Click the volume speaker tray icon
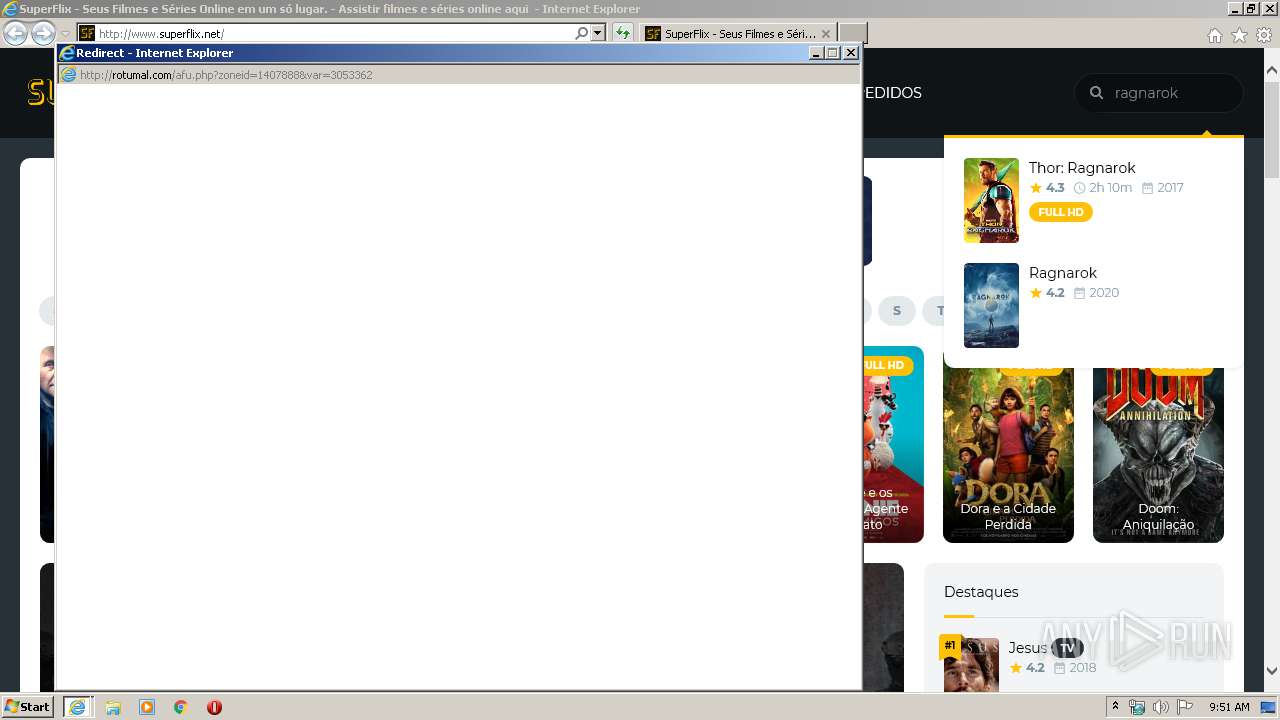Image resolution: width=1280 pixels, height=720 pixels. tap(1161, 707)
